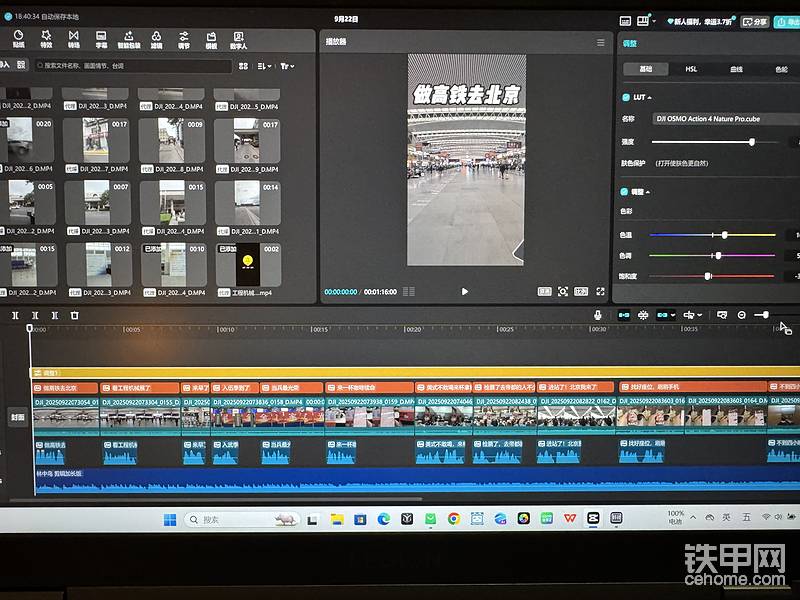The height and width of the screenshot is (600, 800).
Task: Click the 分享 share button
Action: point(755,21)
